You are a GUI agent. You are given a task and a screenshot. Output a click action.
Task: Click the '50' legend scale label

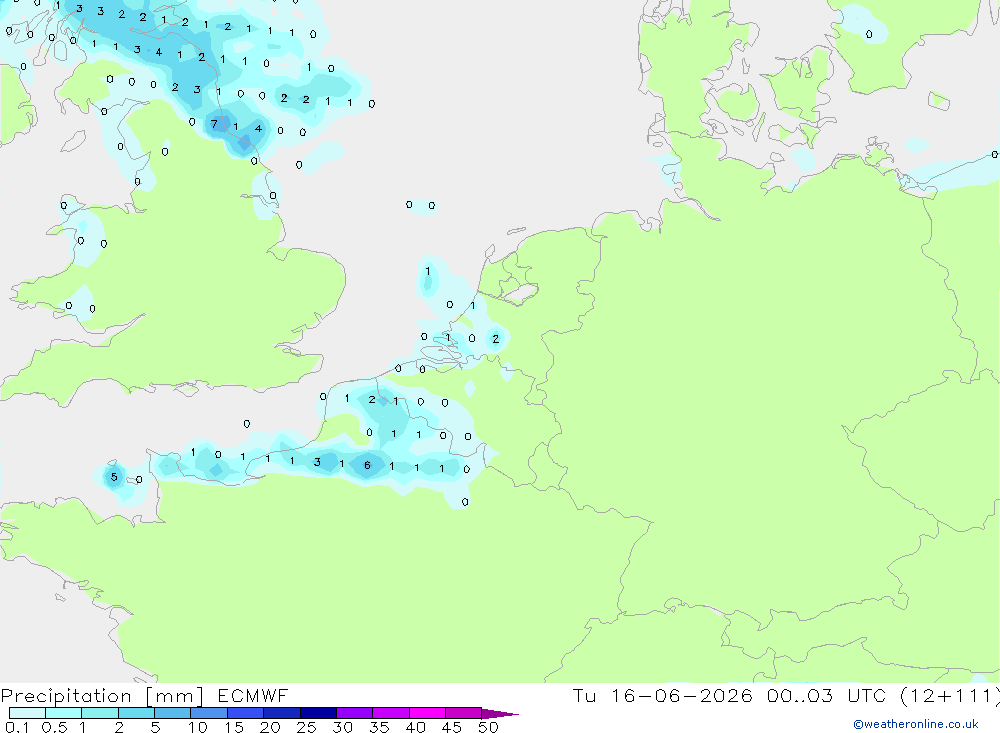(489, 727)
